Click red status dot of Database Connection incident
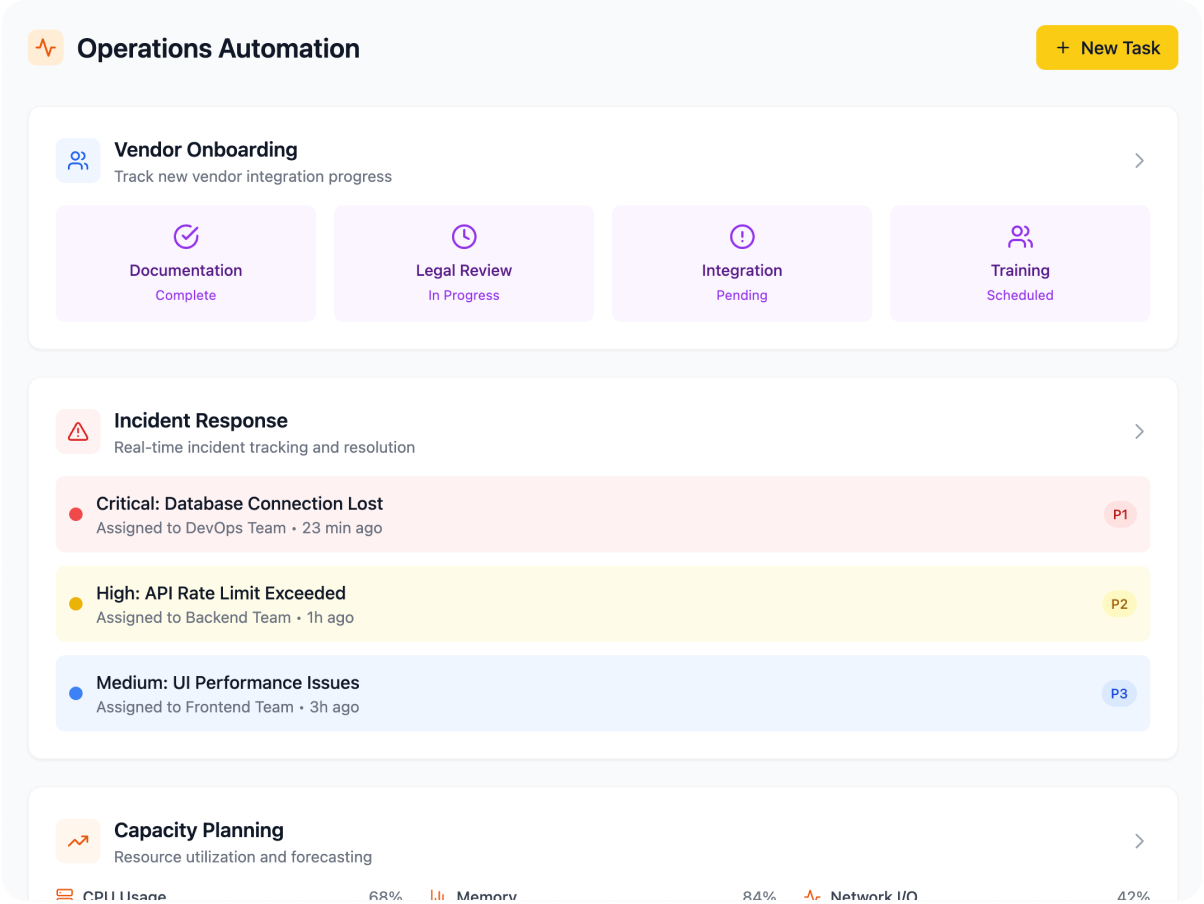The image size is (1204, 904). tap(76, 515)
